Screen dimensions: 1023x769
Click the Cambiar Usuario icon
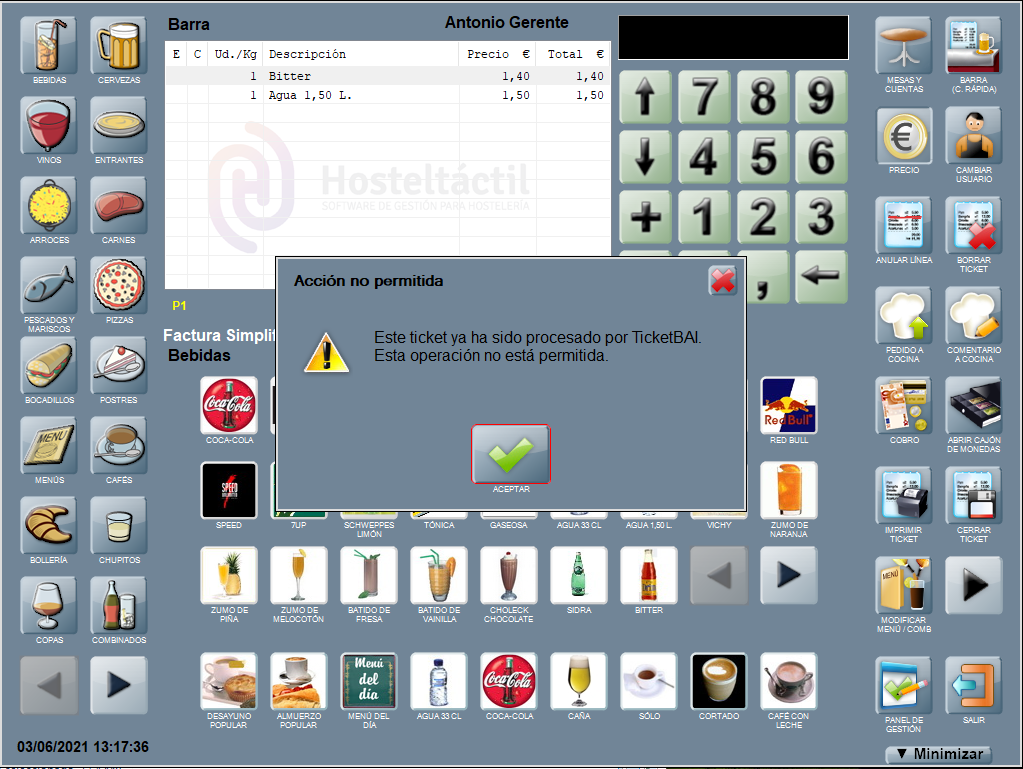pos(973,136)
